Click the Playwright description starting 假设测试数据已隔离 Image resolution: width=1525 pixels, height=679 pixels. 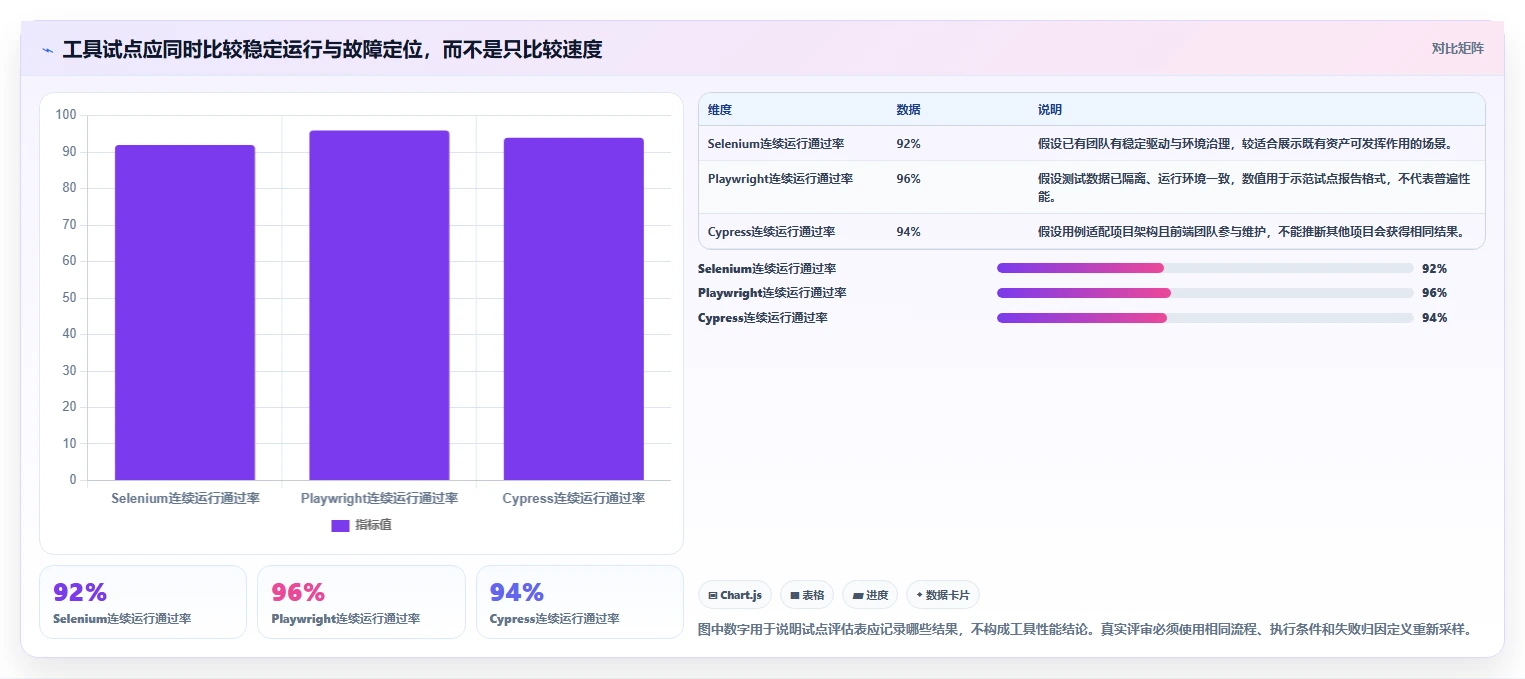[x=1255, y=188]
